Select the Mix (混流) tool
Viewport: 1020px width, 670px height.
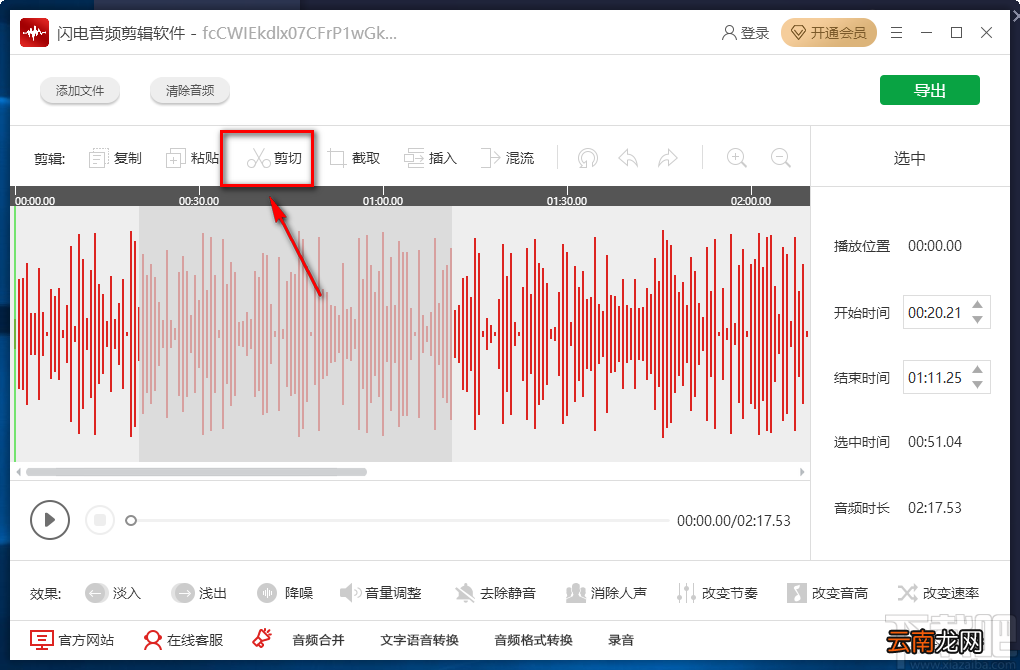point(507,158)
